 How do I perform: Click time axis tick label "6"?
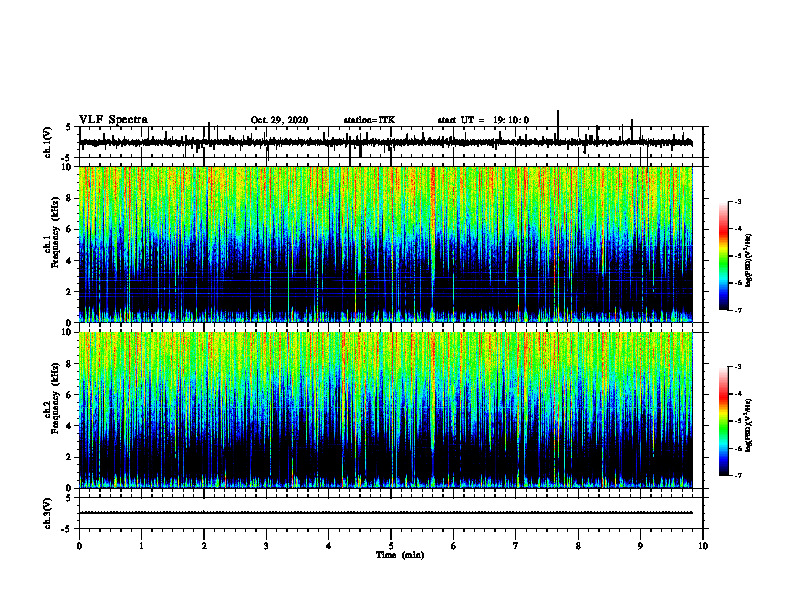pos(454,546)
